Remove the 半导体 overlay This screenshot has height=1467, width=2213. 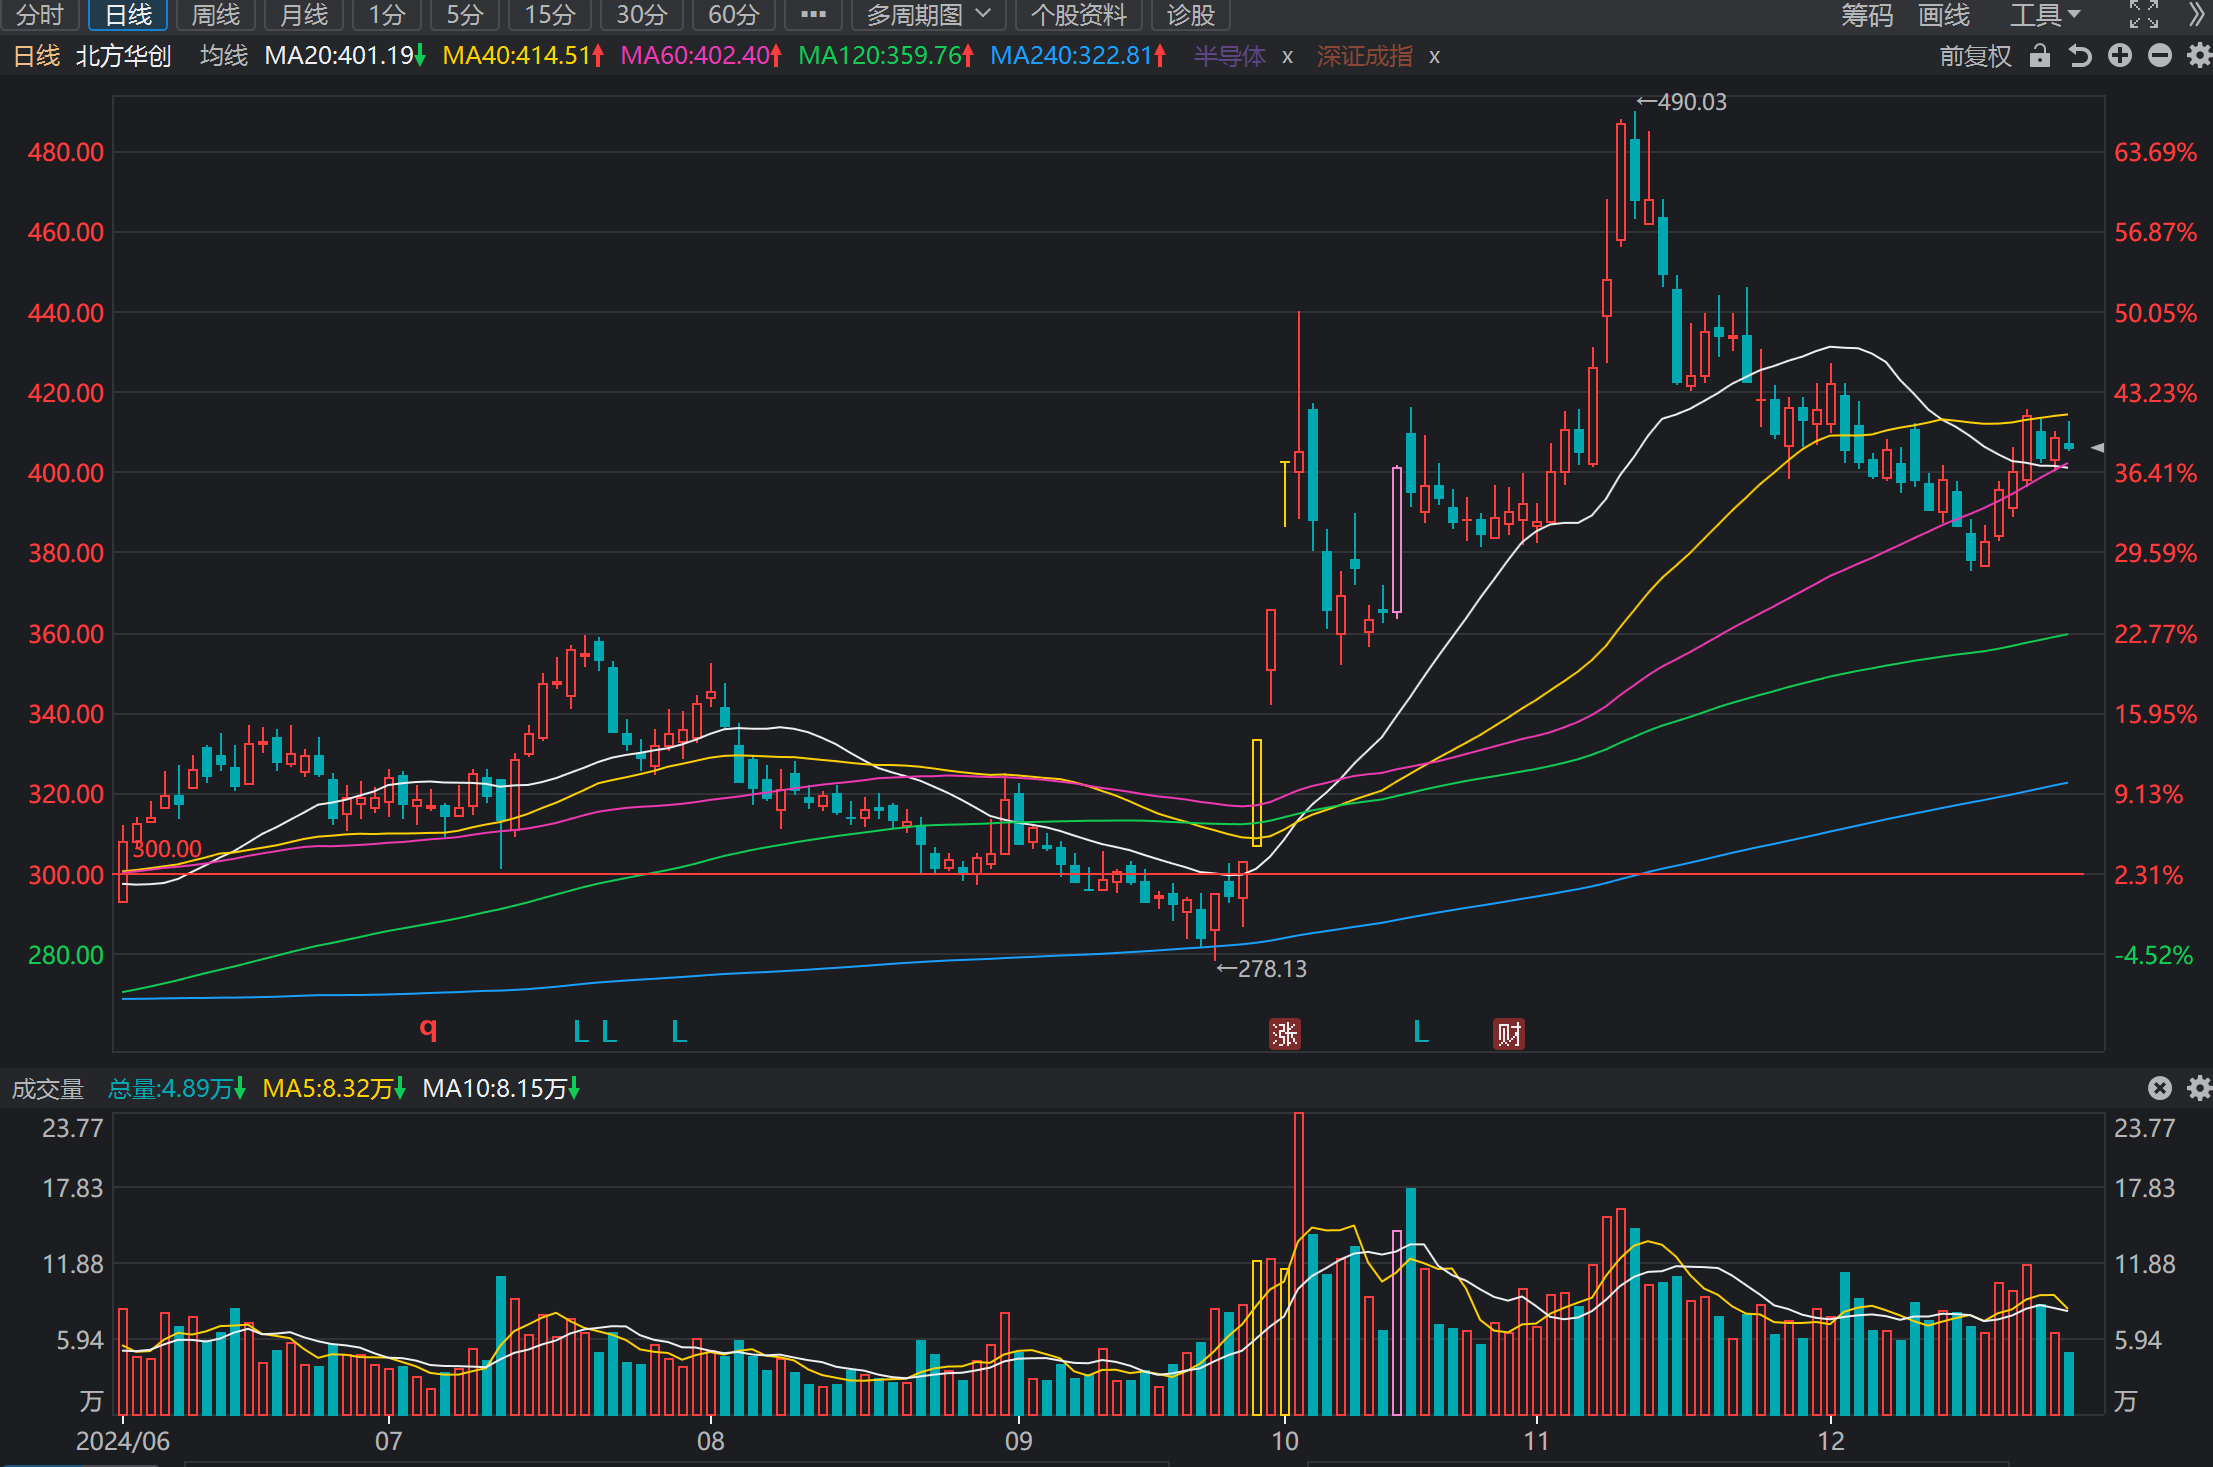point(1287,57)
